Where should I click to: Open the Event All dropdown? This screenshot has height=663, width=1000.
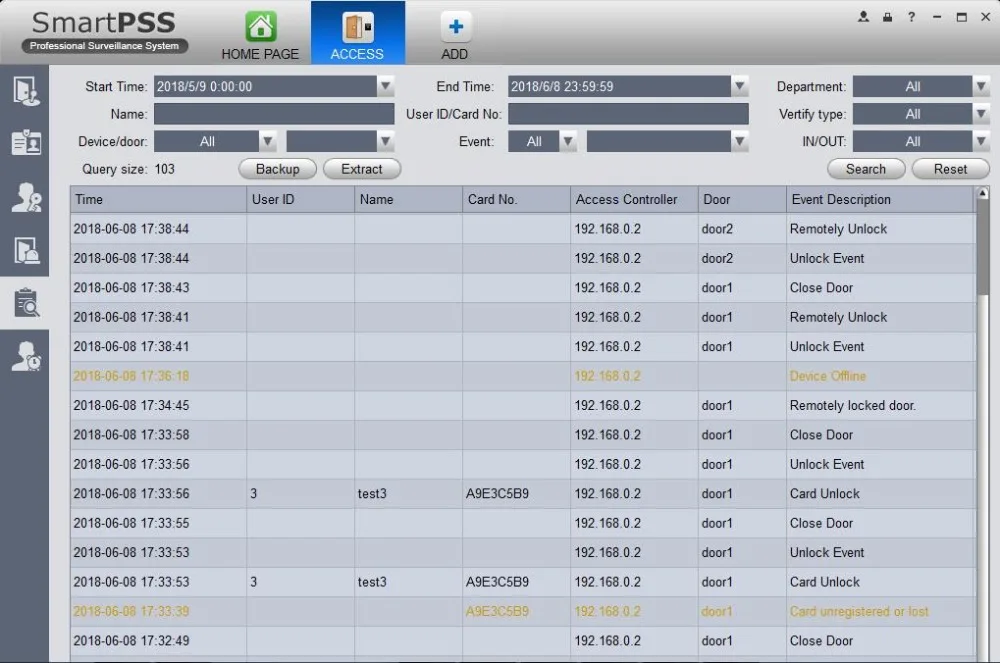tap(542, 142)
